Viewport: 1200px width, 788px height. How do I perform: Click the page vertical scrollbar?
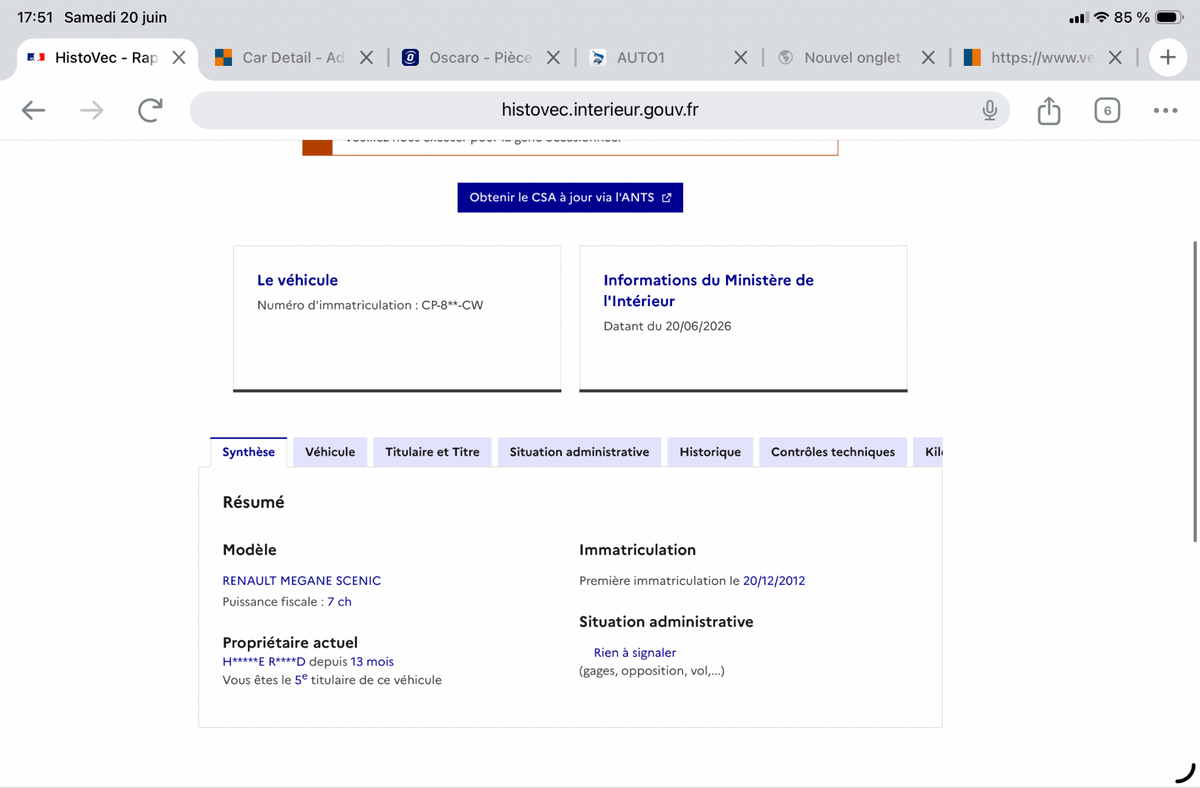pos(1194,390)
